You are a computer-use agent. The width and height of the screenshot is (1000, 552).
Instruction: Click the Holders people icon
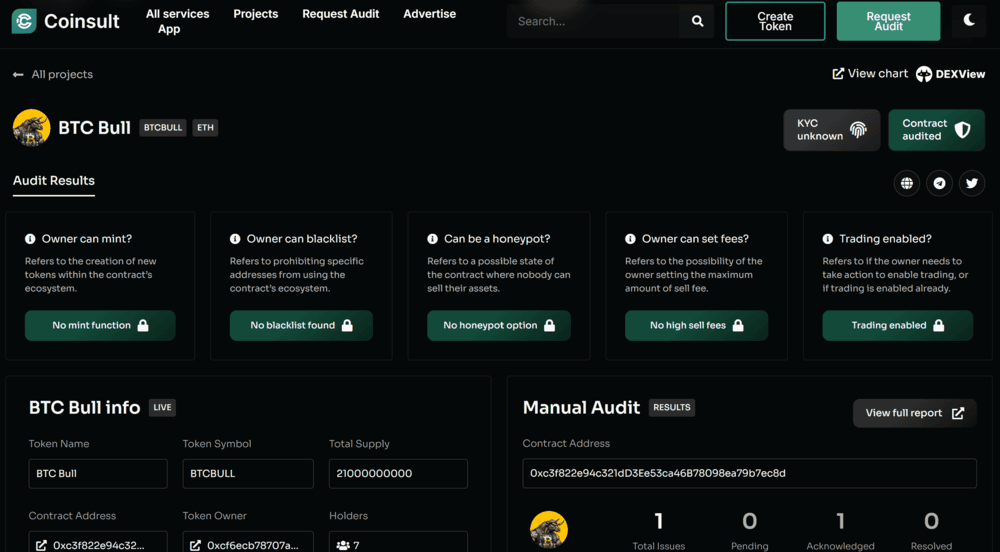[x=343, y=545]
